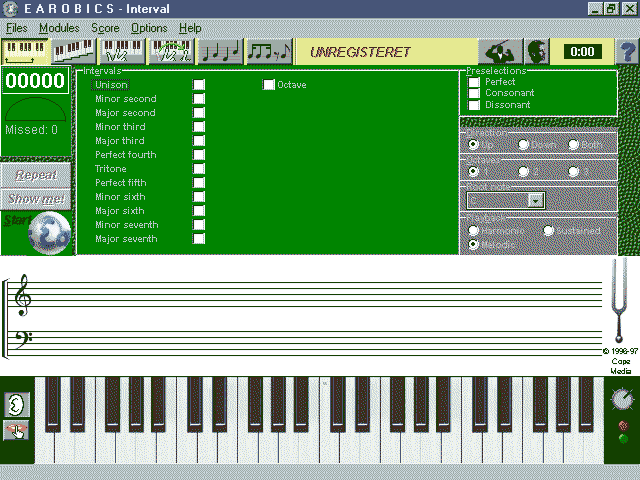Select the Interval module keyboard icon

tap(25, 51)
